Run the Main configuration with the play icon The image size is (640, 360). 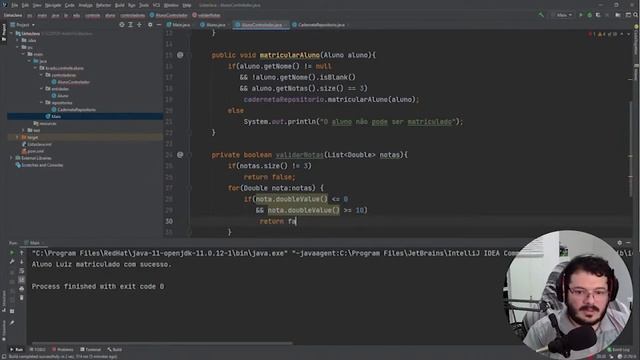tap(581, 15)
